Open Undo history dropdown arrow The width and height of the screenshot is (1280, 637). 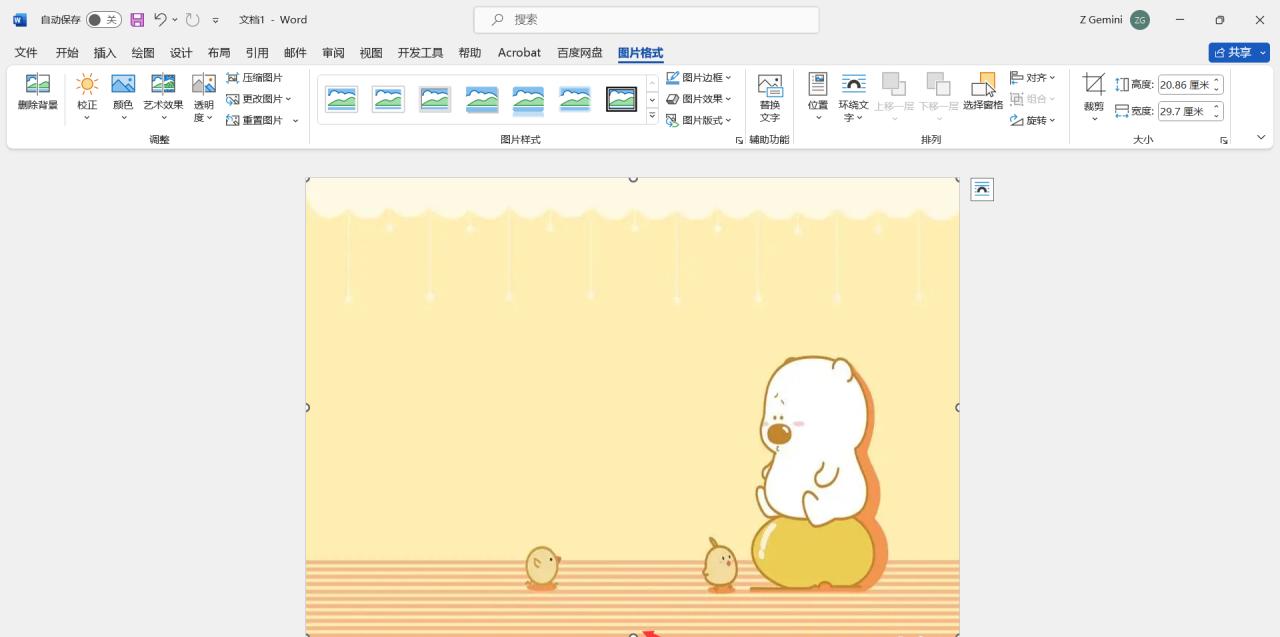click(x=175, y=20)
